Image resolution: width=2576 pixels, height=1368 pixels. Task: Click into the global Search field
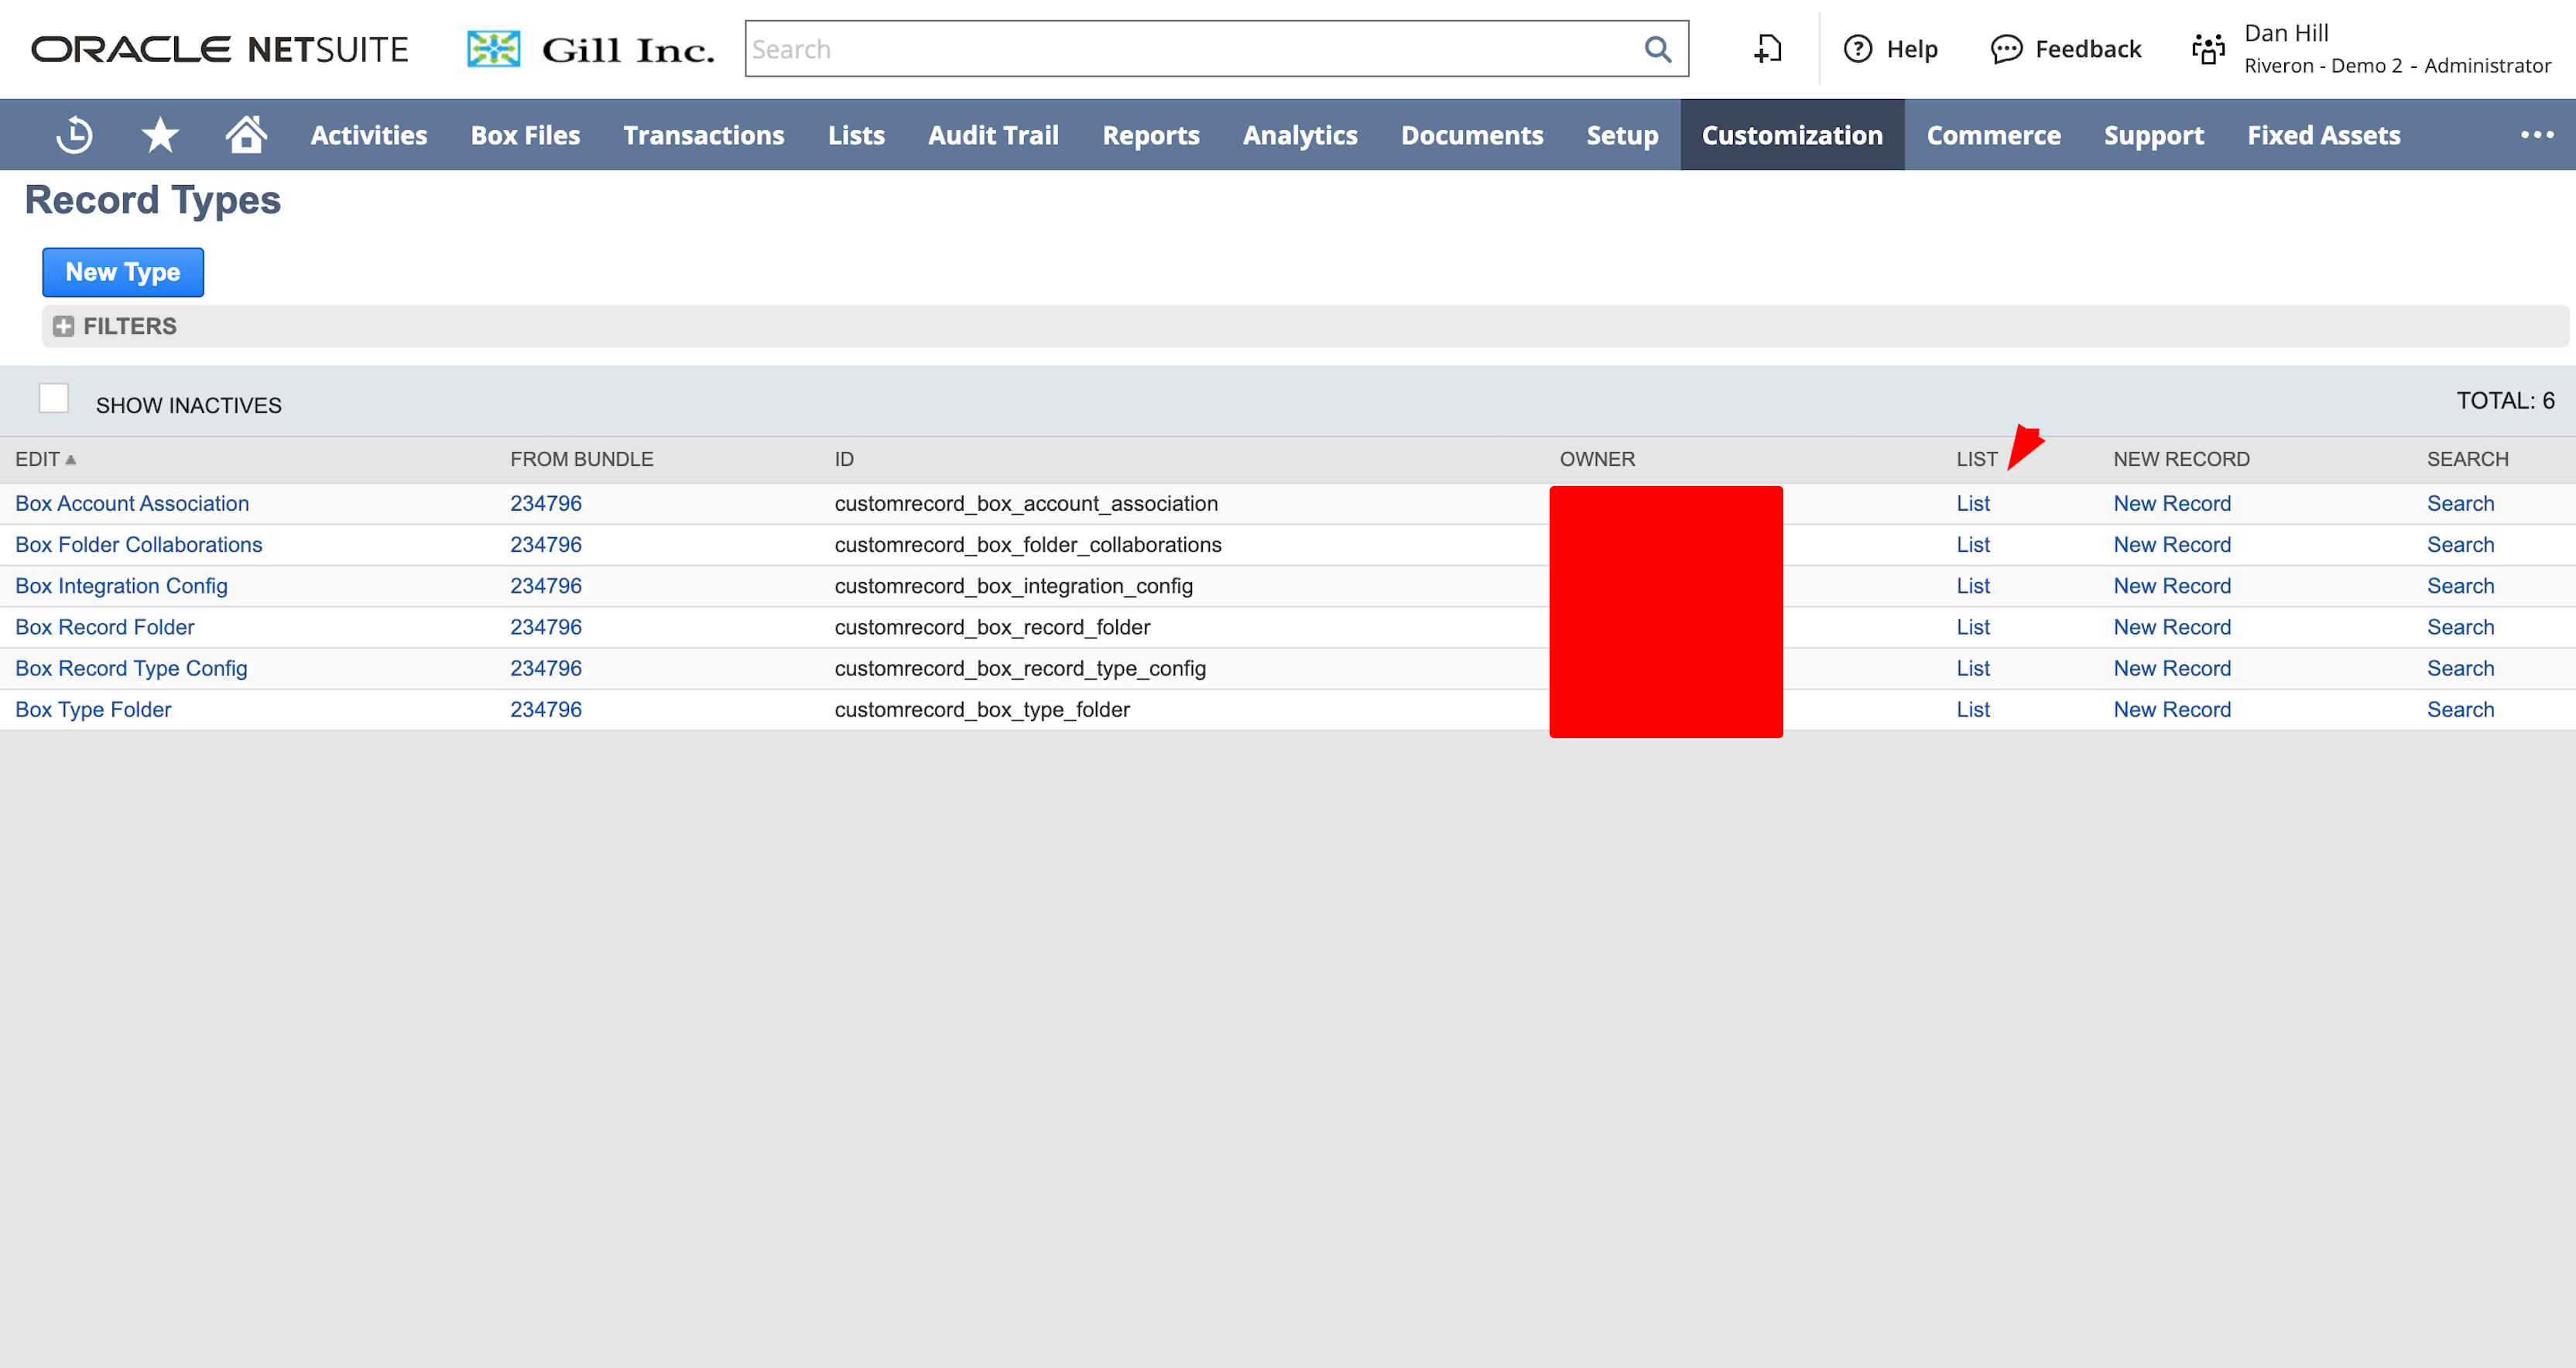tap(1190, 49)
